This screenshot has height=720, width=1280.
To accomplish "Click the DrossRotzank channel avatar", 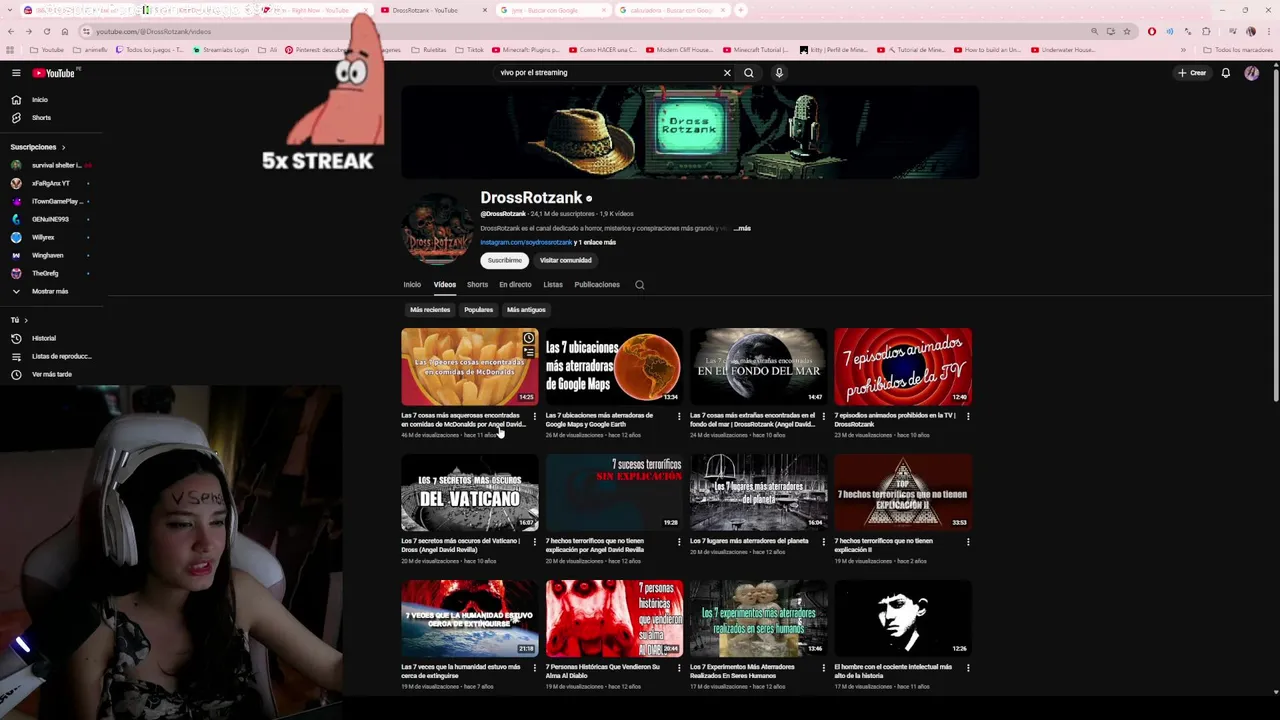I will (x=437, y=229).
